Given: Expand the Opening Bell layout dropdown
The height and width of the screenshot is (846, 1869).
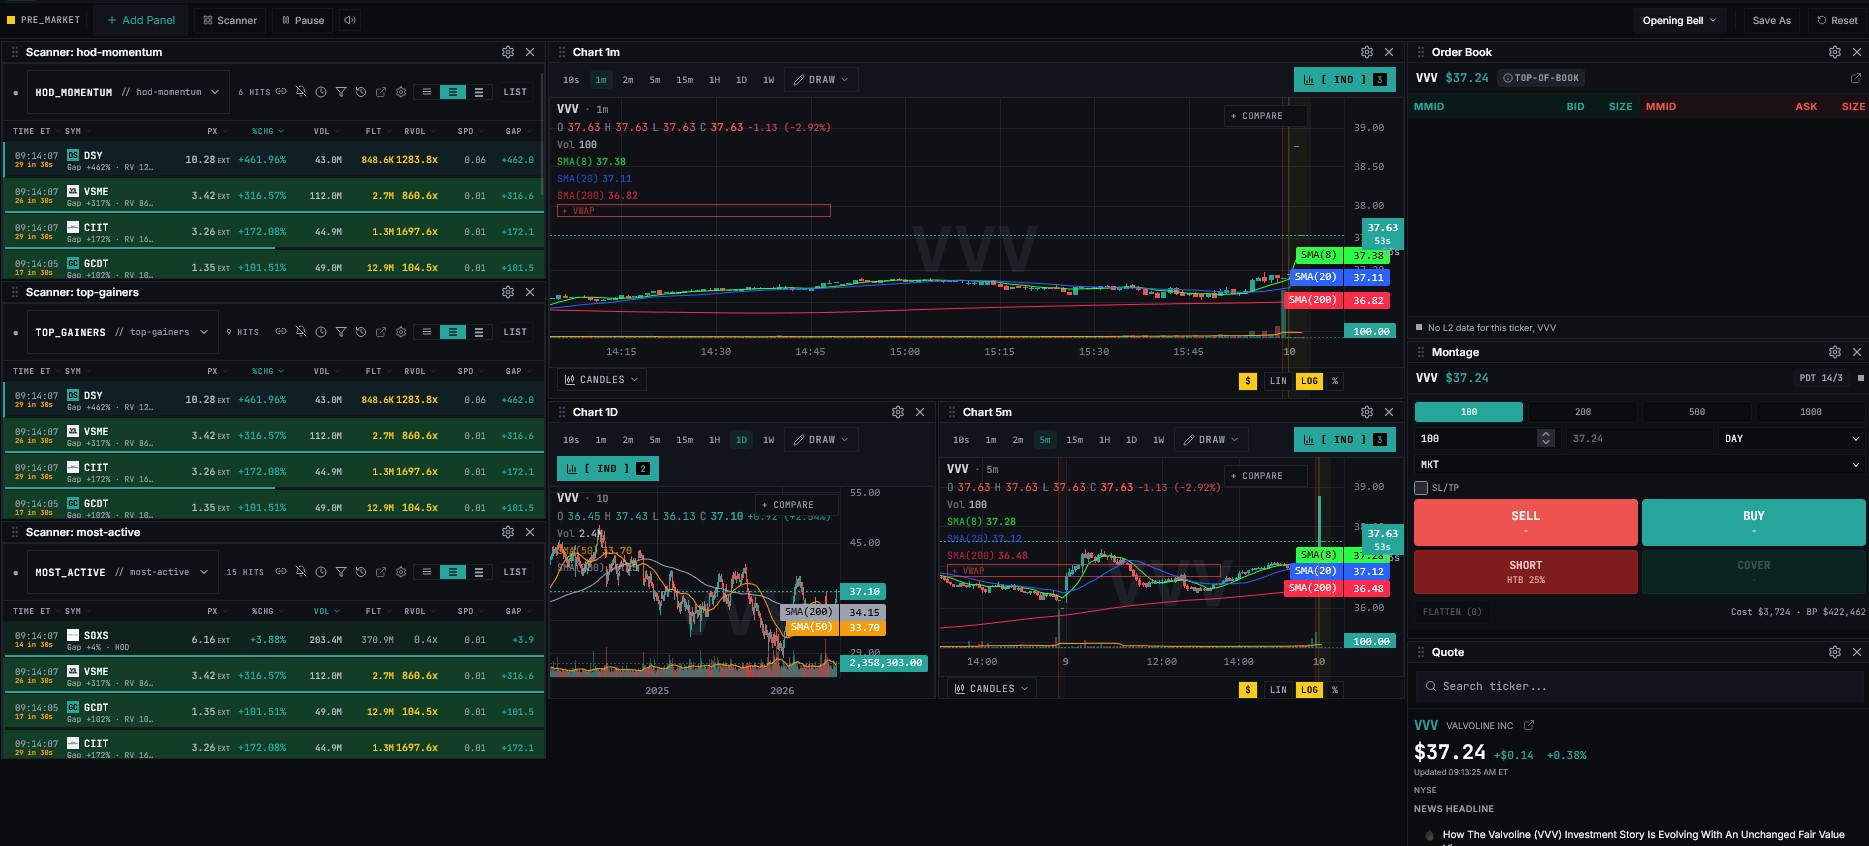Looking at the screenshot, I should (x=1679, y=20).
